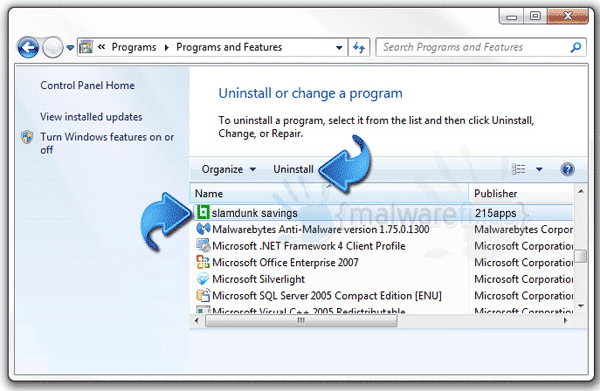
Task: Select Microsoft SQL Server 2005 Compact Edition
Action: pos(327,296)
